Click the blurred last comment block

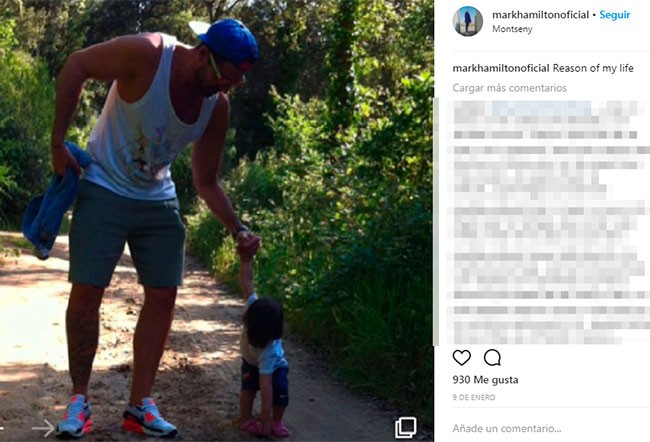tap(547, 325)
